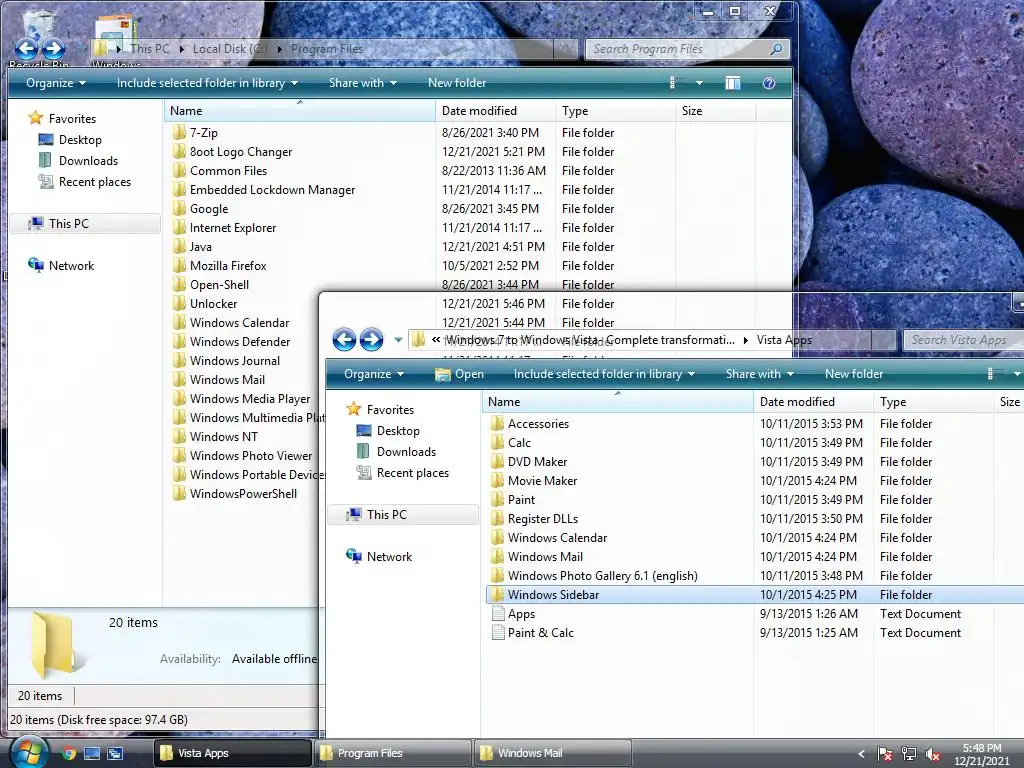The width and height of the screenshot is (1024, 768).
Task: Click Forward arrow in Vista Apps window
Action: pyautogui.click(x=372, y=340)
